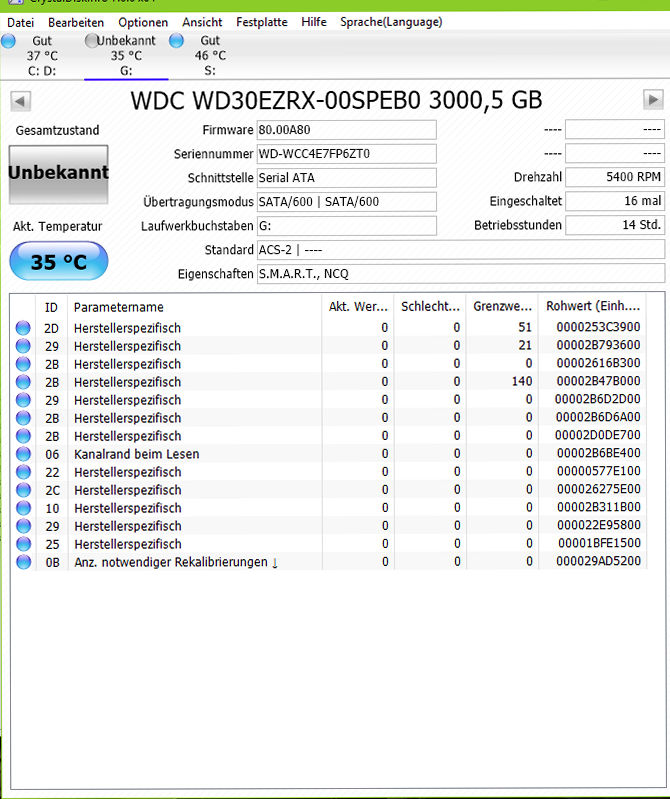Click the Drehzahl value 5400 RPM
670x799 pixels.
pos(615,177)
